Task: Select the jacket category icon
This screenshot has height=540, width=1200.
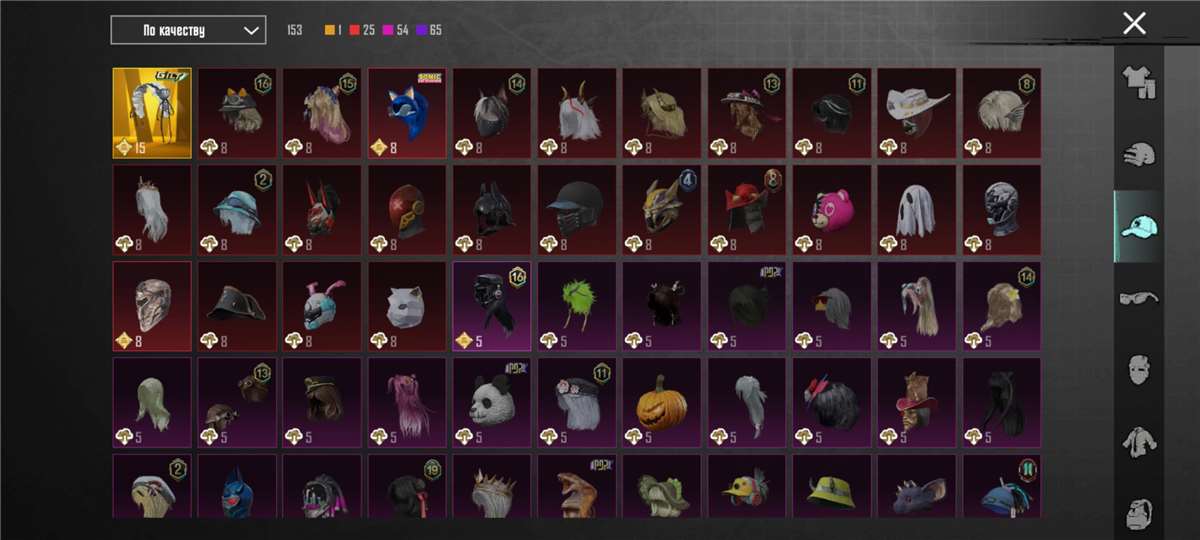Action: [1138, 441]
